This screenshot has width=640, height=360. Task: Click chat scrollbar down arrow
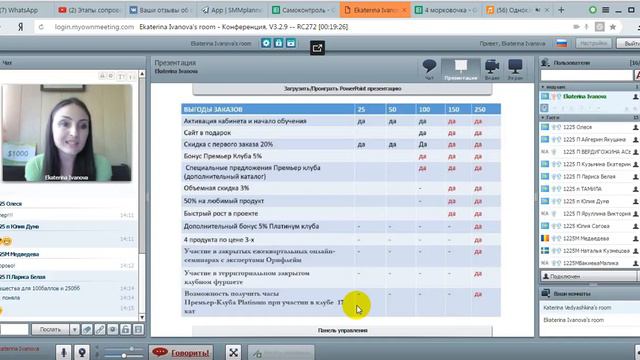pyautogui.click(x=142, y=317)
